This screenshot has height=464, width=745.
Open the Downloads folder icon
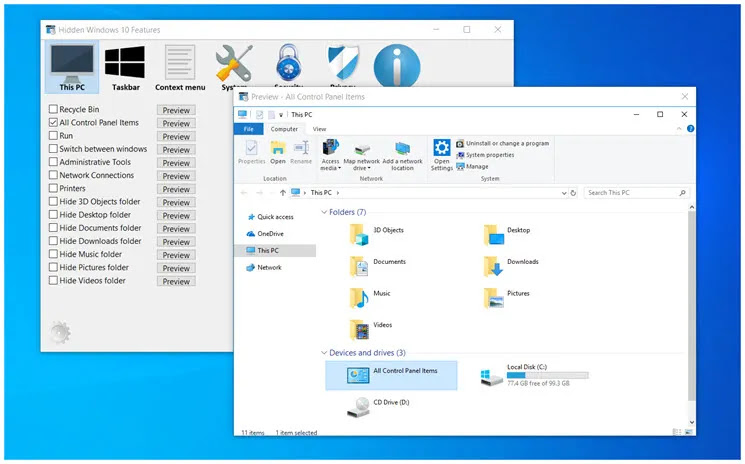point(494,266)
